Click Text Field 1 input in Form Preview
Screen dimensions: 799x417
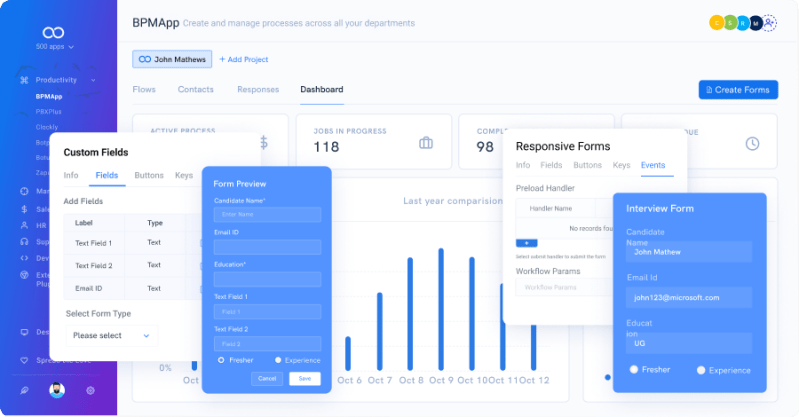[268, 311]
